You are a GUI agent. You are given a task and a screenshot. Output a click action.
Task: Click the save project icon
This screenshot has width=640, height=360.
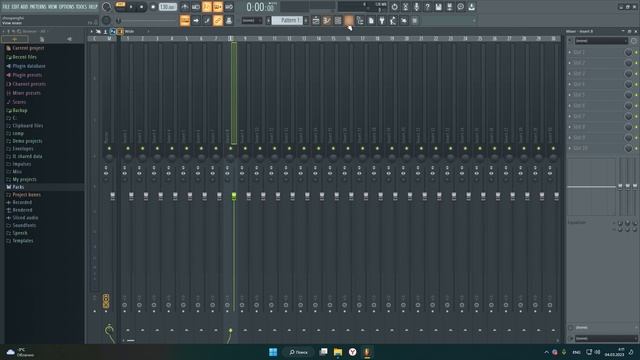pos(438,7)
